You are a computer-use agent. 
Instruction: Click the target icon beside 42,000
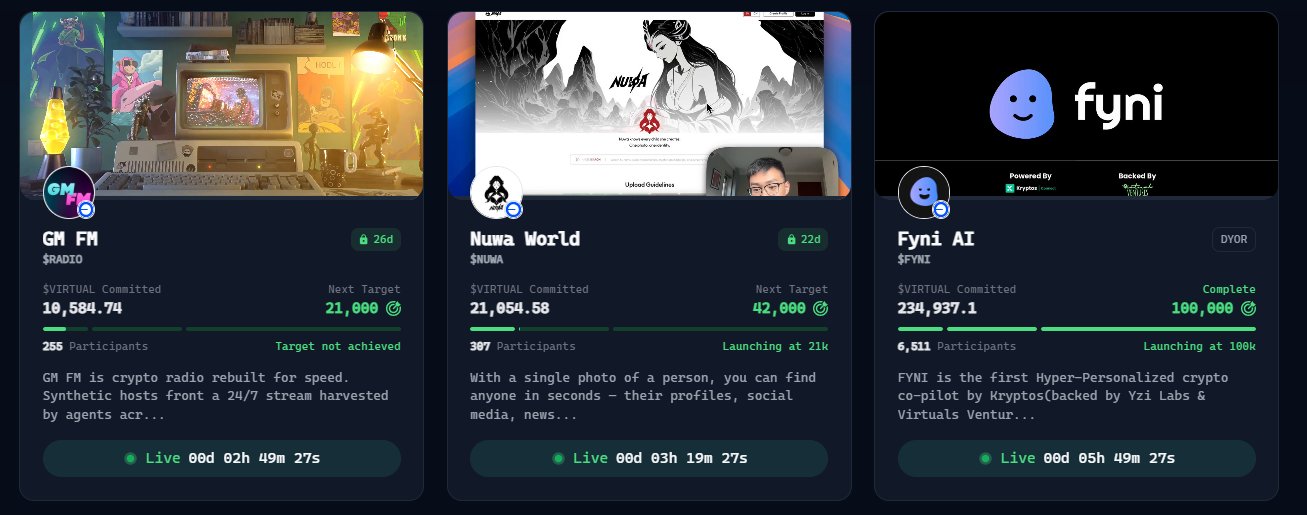(820, 308)
